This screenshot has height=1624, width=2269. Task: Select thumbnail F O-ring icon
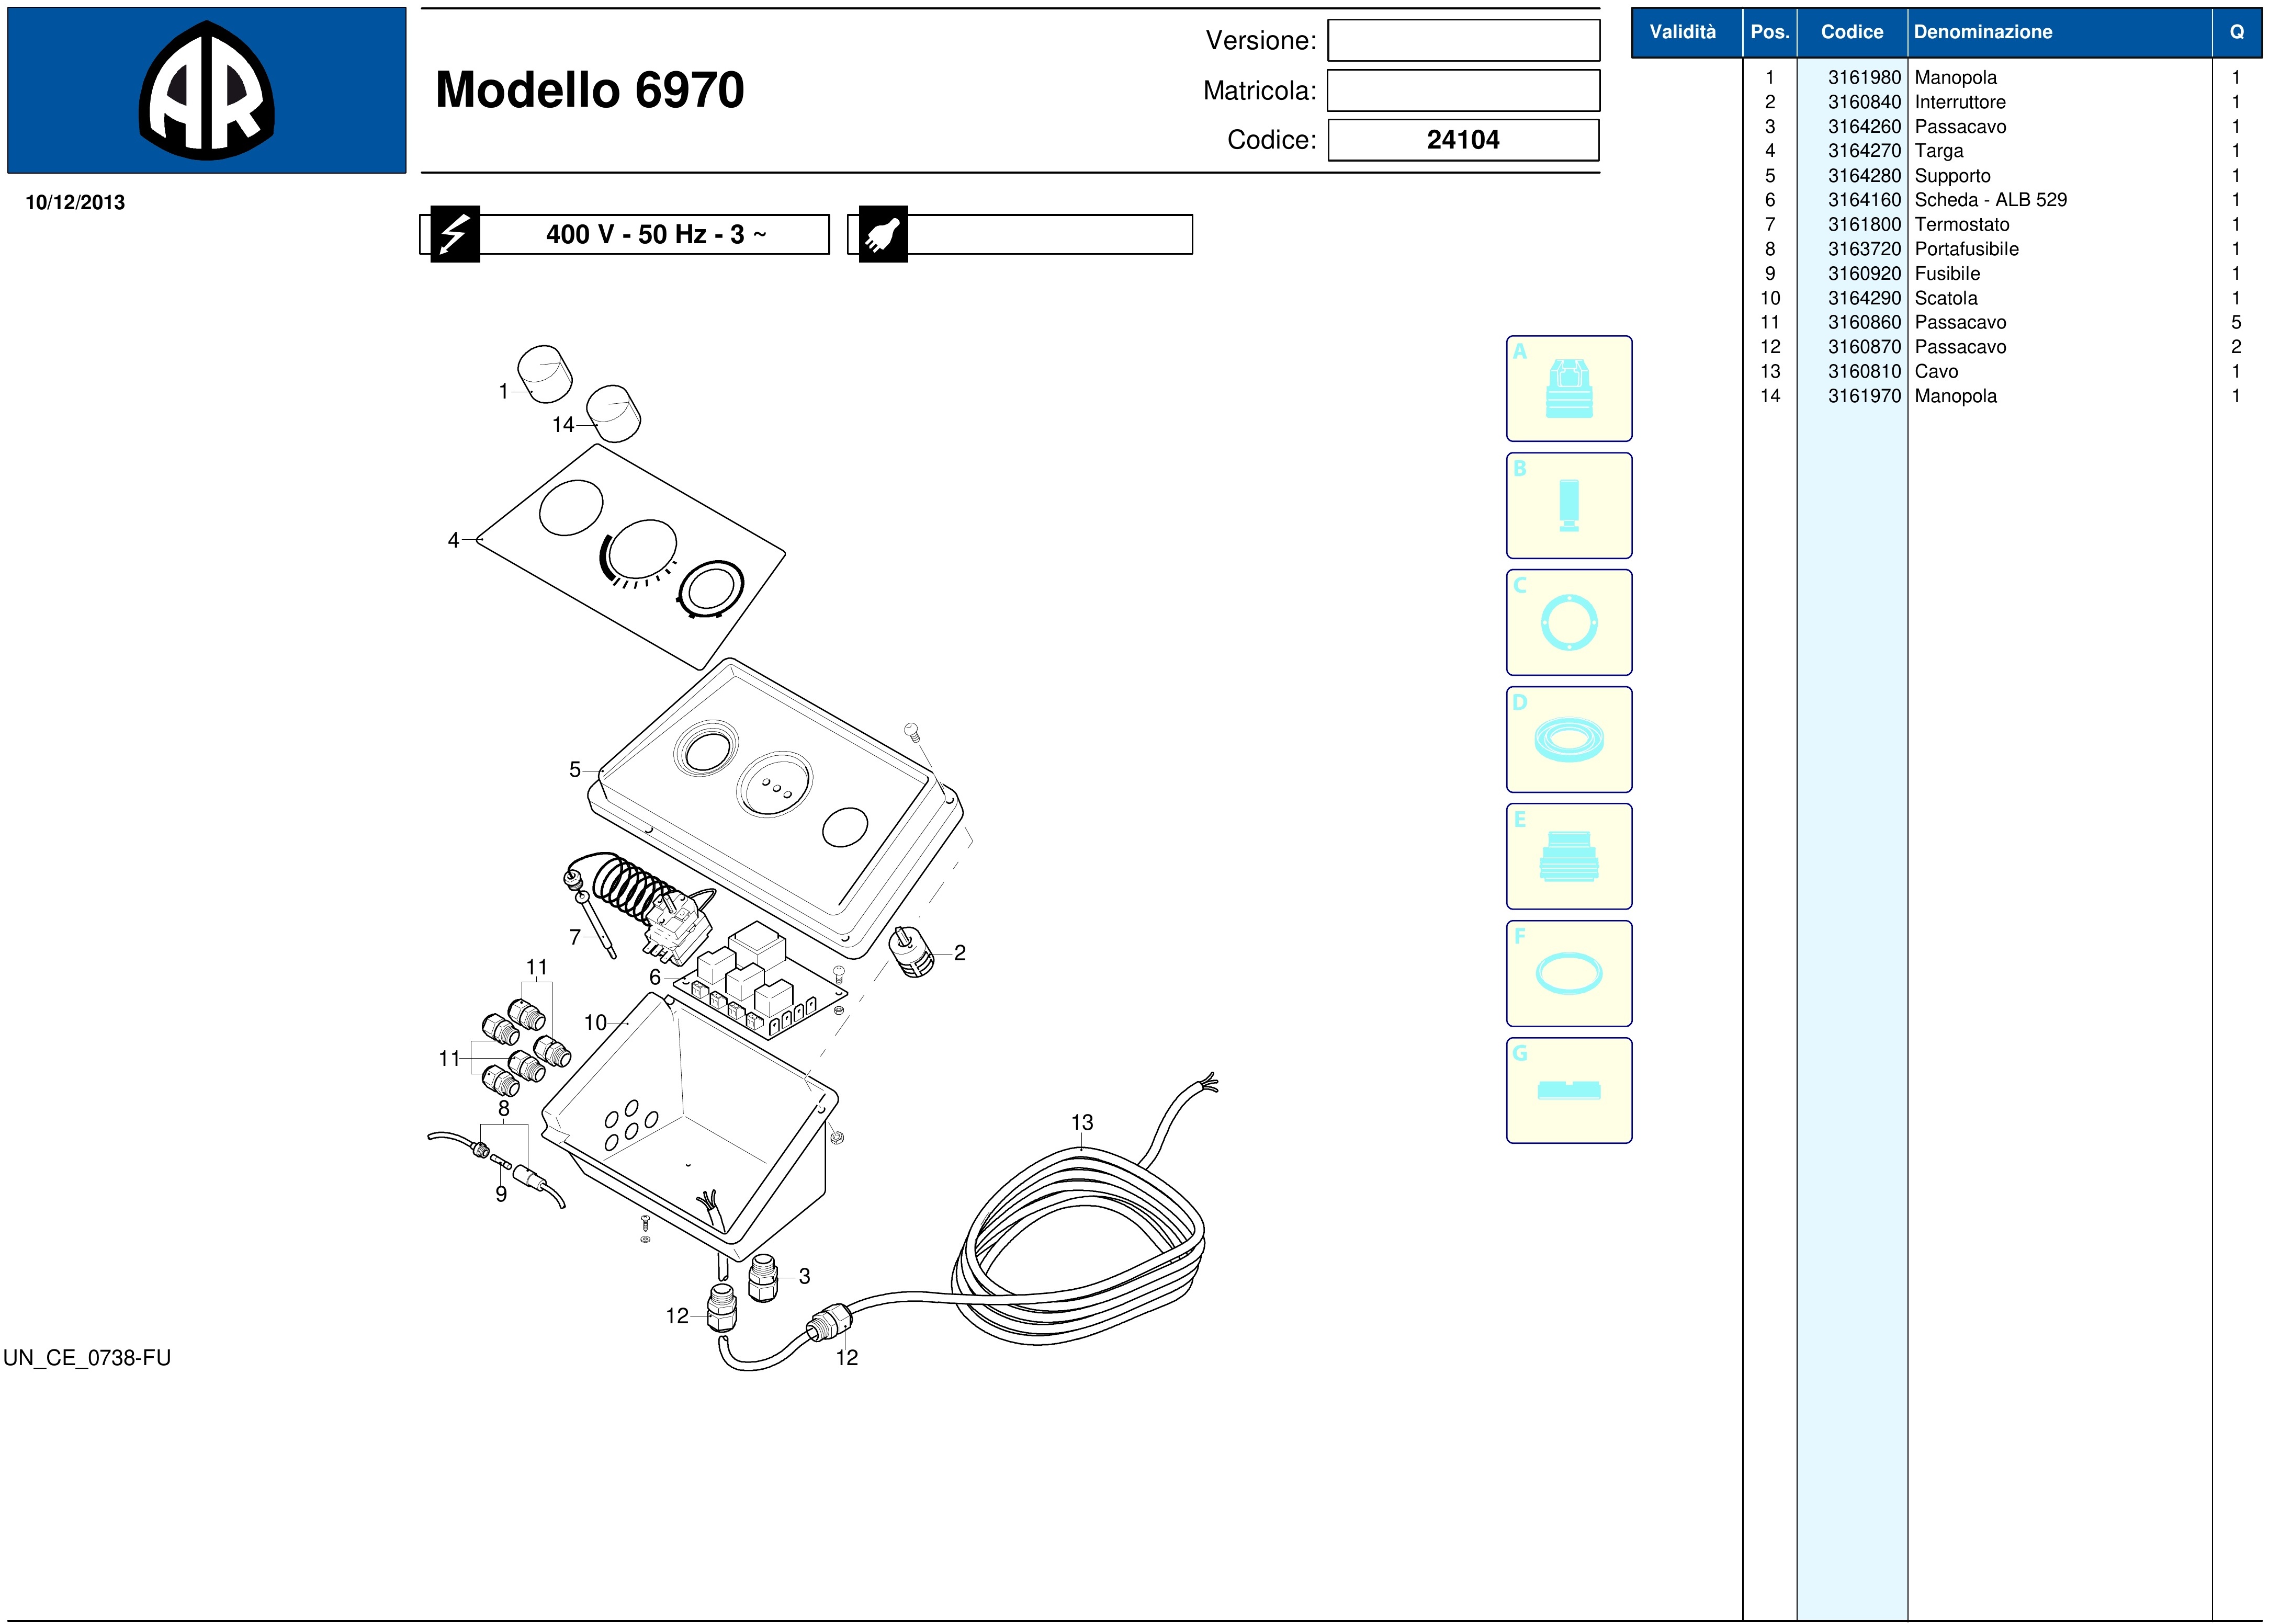click(x=1568, y=973)
